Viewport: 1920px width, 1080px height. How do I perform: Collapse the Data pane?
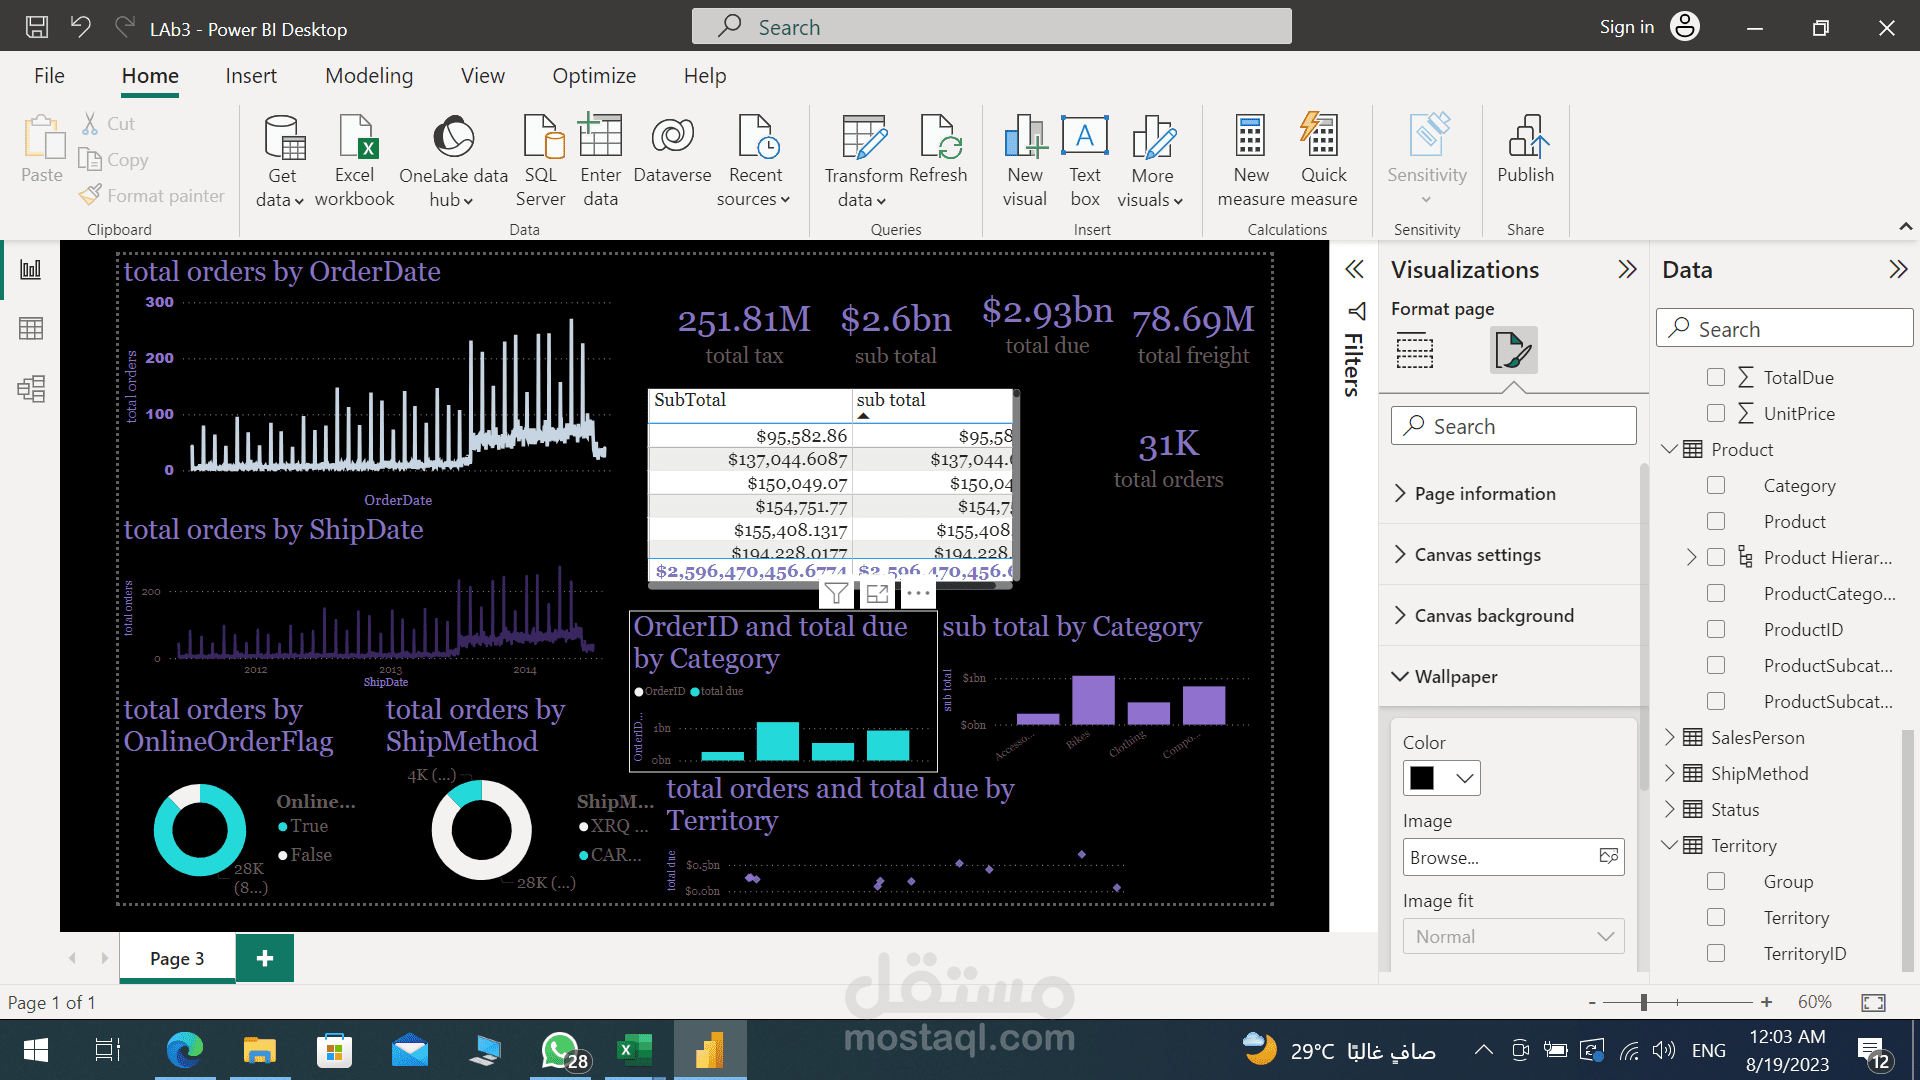click(x=1898, y=269)
